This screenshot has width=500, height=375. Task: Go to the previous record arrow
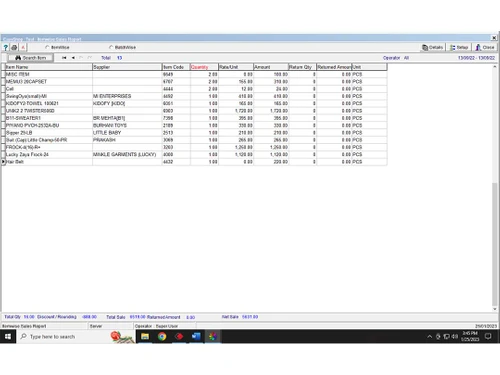pyautogui.click(x=73, y=58)
